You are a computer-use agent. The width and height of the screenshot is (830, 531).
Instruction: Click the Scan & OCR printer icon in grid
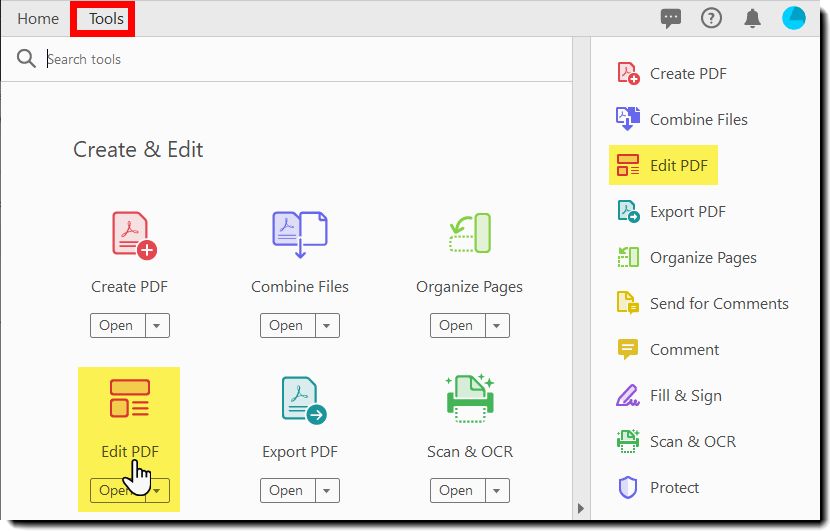[x=470, y=398]
